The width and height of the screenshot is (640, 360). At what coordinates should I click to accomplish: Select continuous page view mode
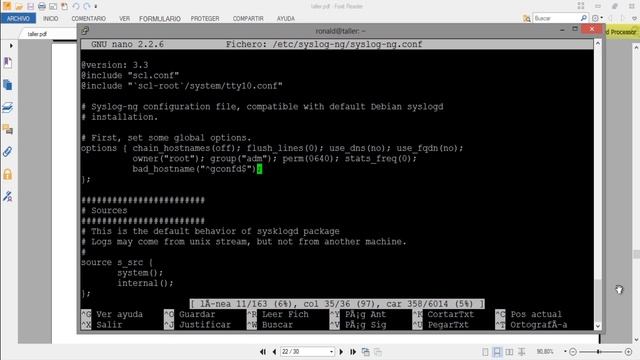tap(497, 351)
